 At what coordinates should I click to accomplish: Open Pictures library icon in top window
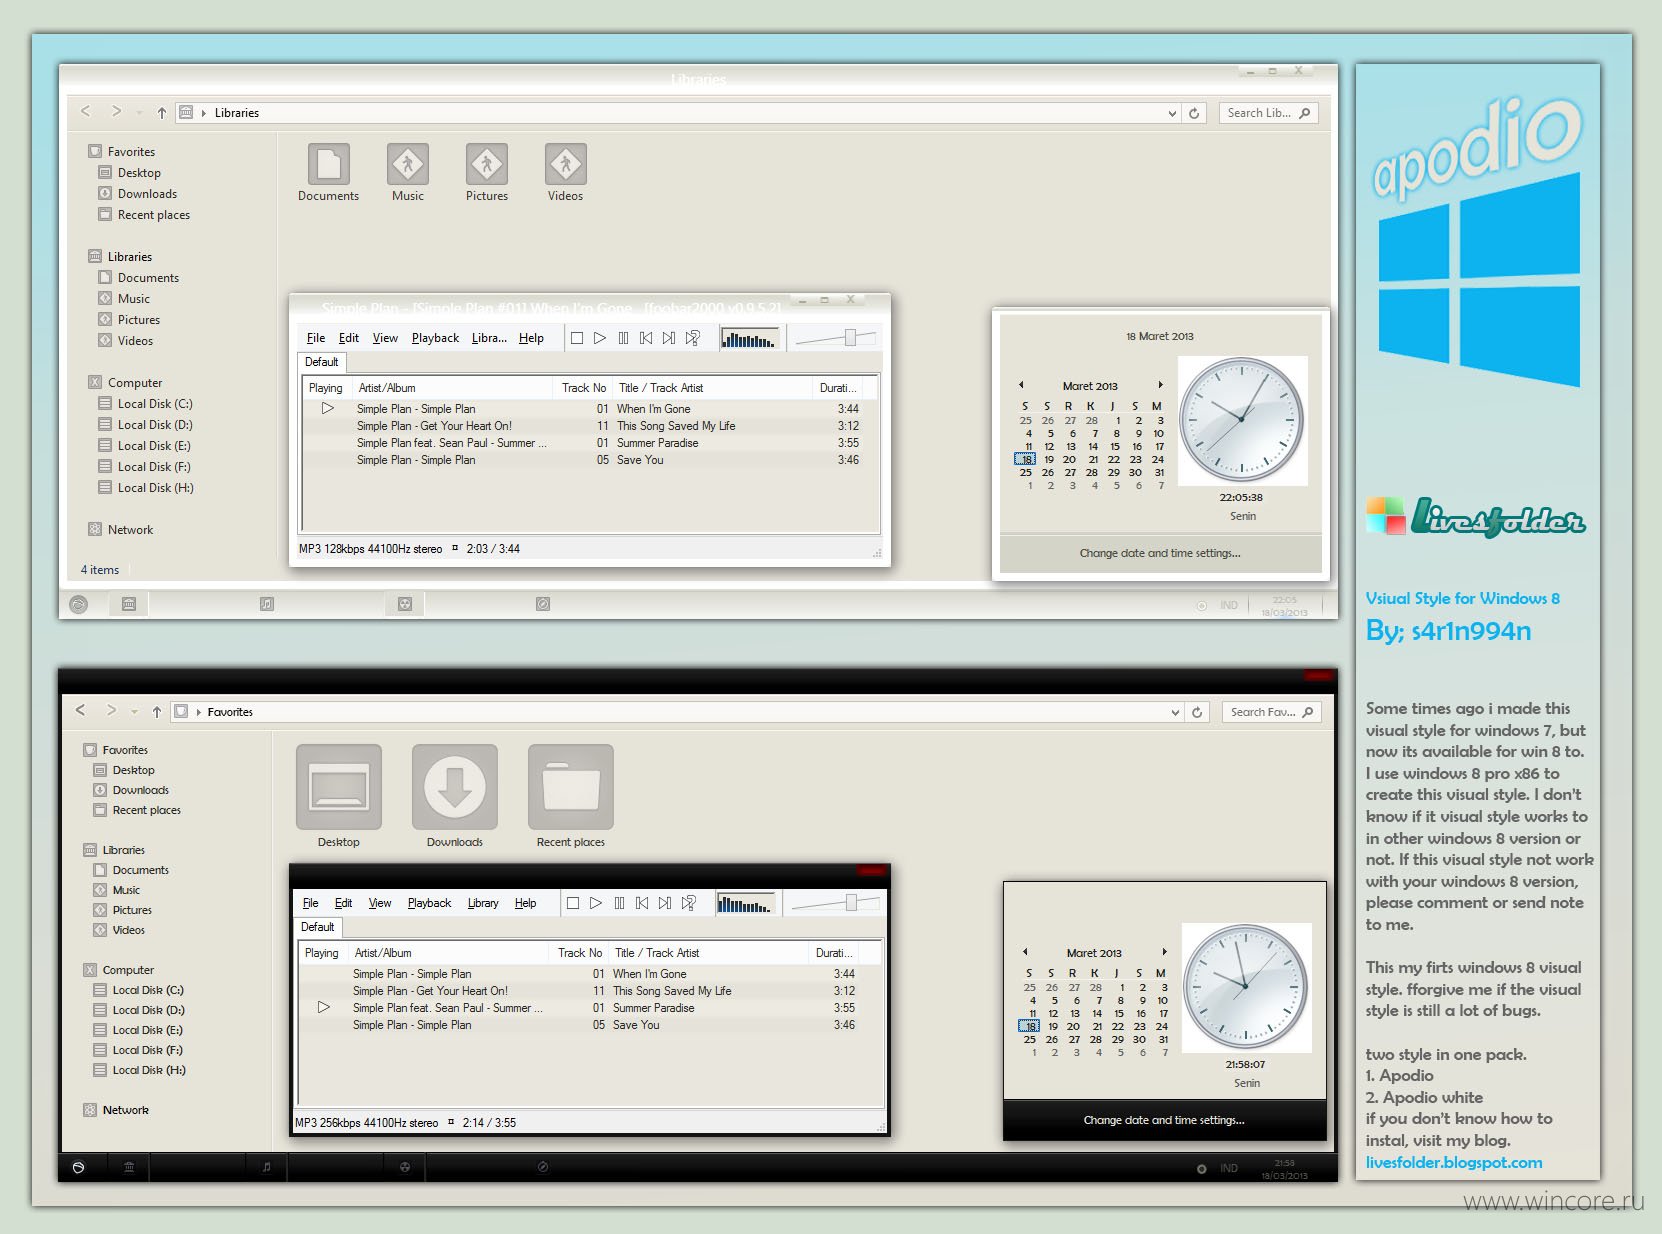pyautogui.click(x=487, y=164)
